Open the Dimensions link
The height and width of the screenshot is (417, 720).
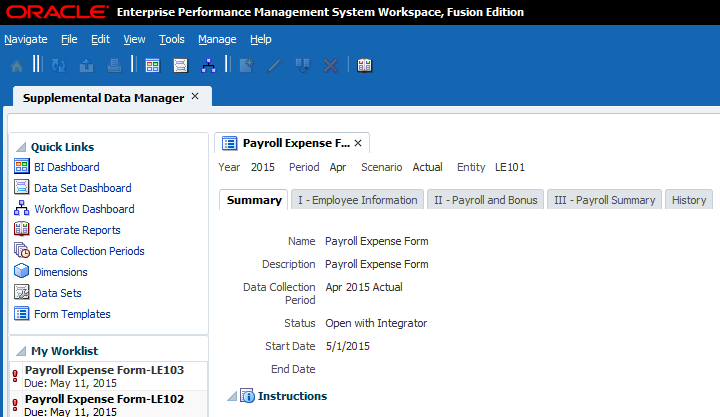point(61,272)
